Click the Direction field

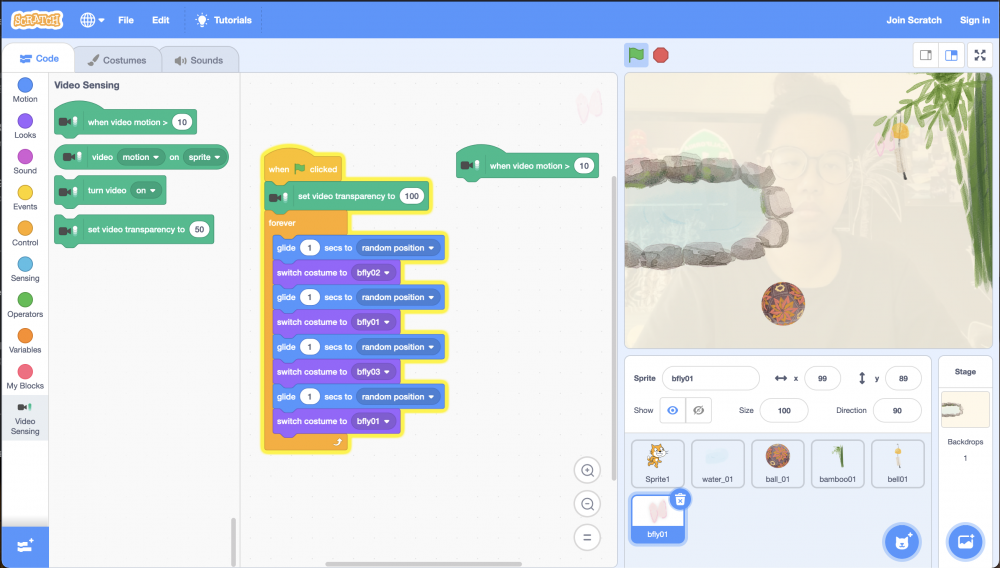click(x=897, y=411)
